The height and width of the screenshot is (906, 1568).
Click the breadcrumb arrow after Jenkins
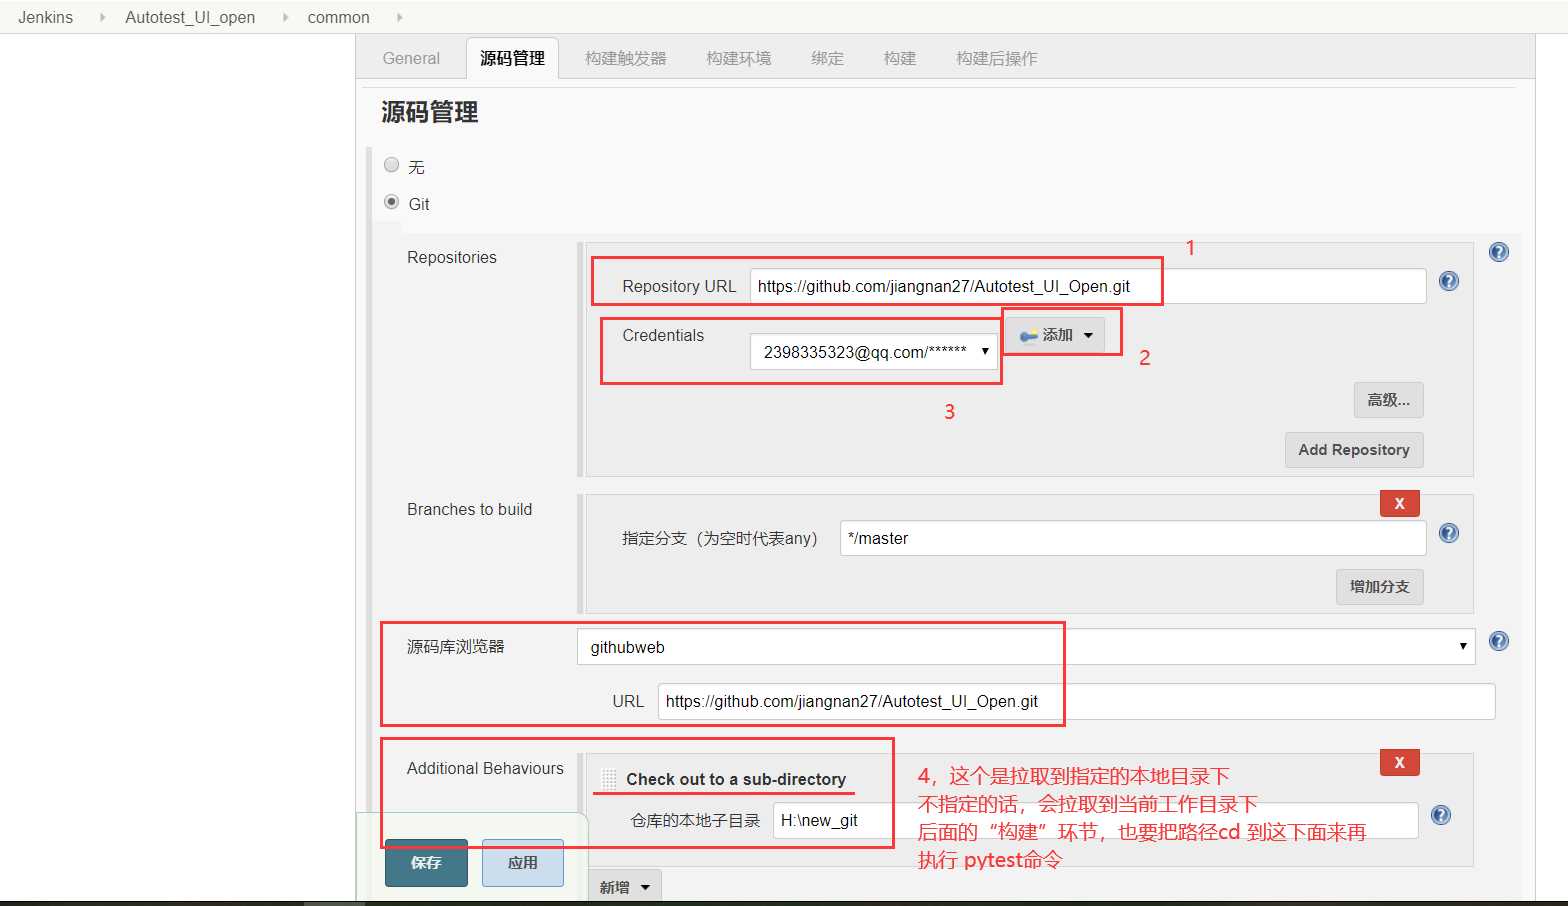pos(102,17)
